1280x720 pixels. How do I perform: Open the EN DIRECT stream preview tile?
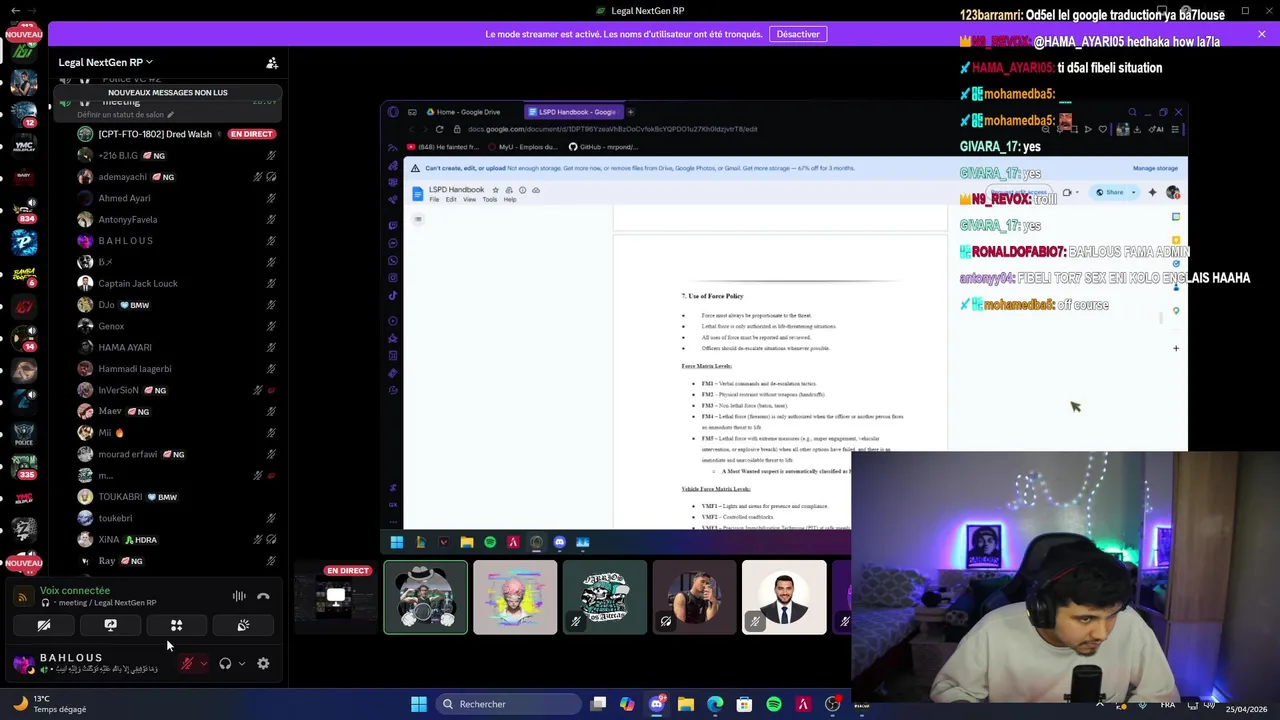(337, 597)
